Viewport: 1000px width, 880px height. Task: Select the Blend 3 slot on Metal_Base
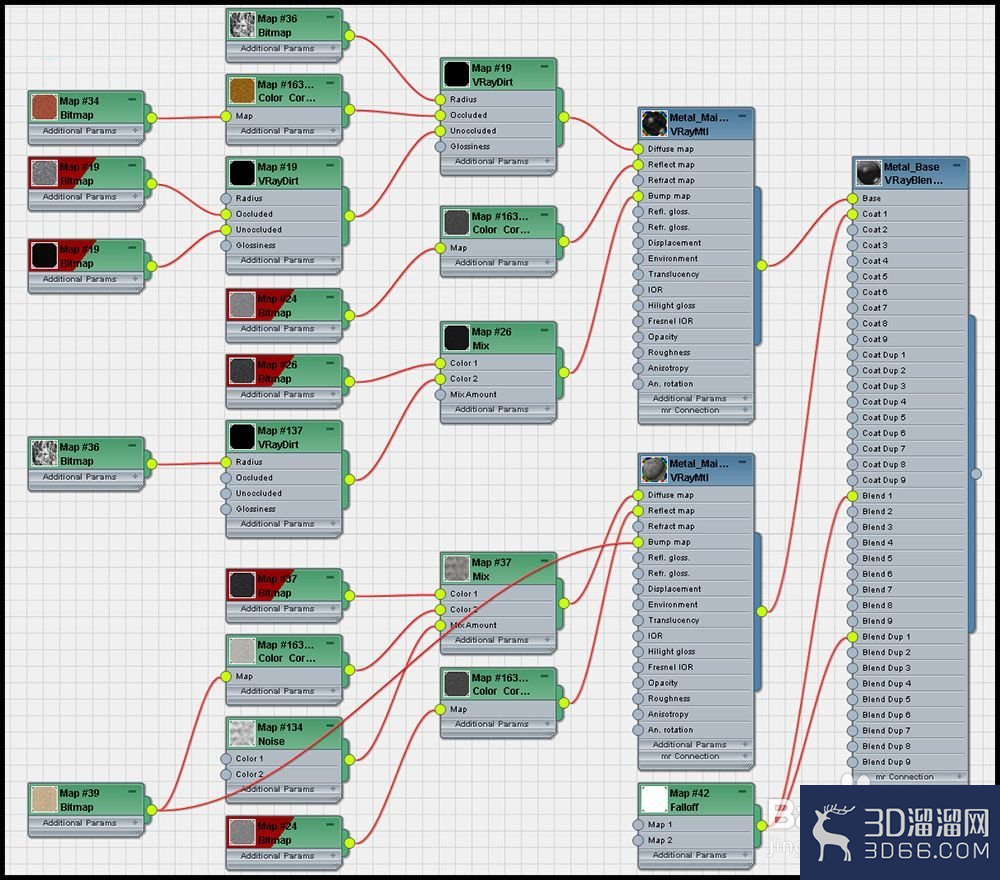(910, 527)
